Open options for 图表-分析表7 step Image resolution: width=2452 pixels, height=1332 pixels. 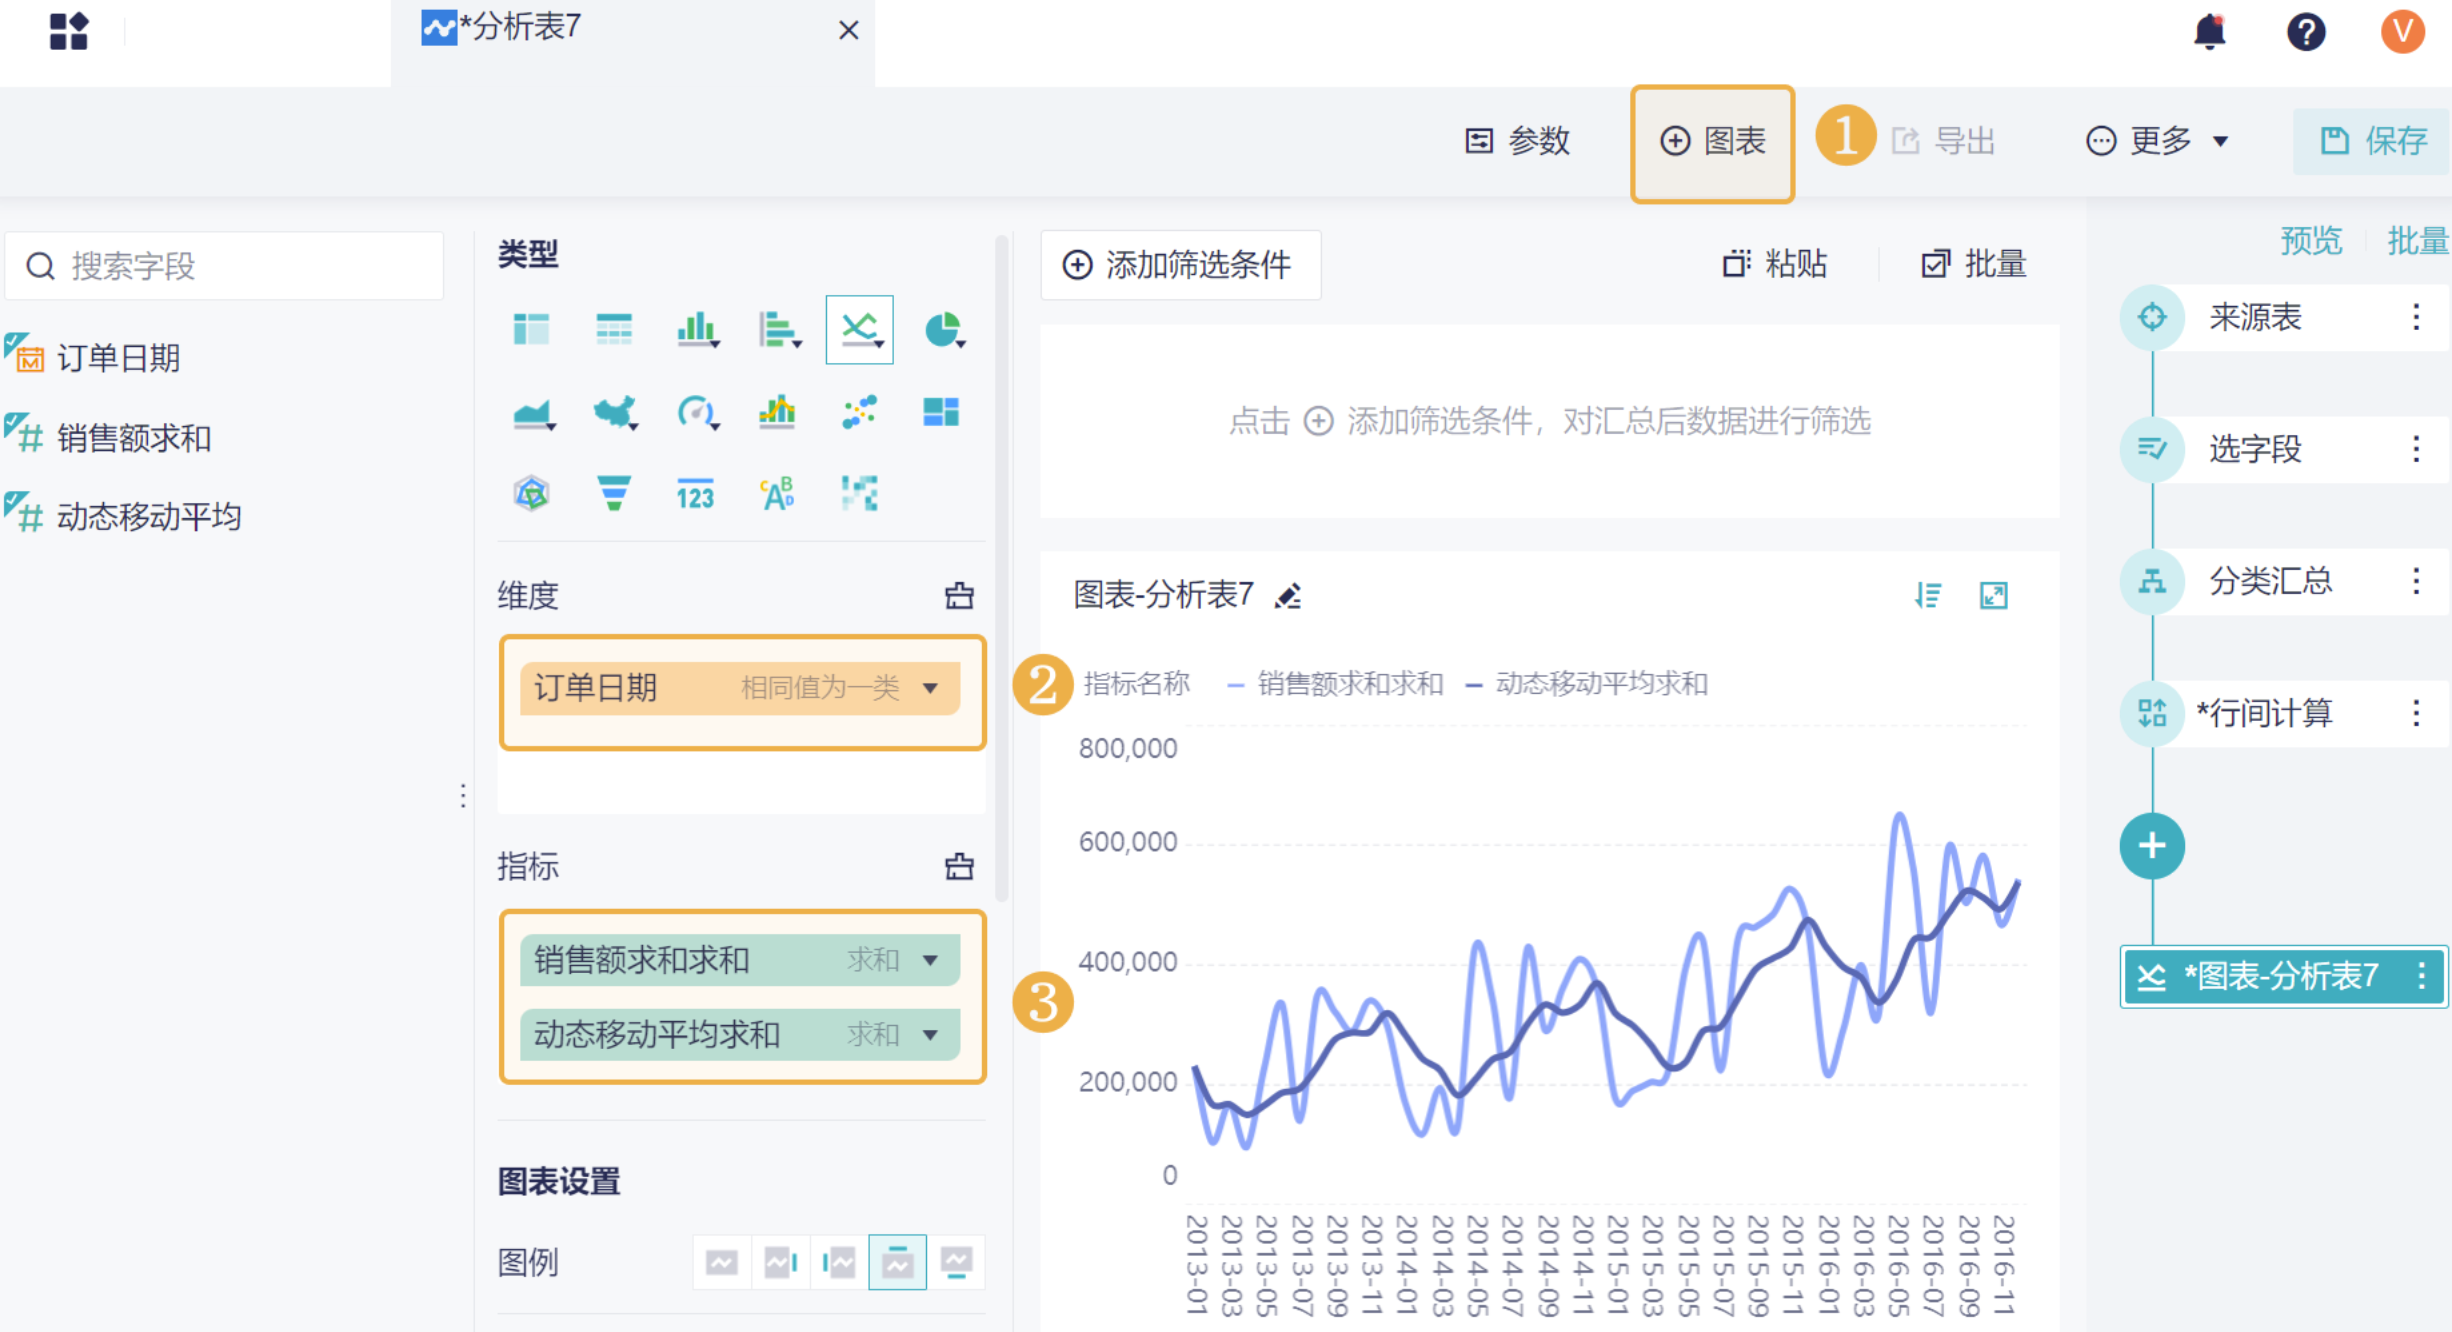tap(2421, 976)
